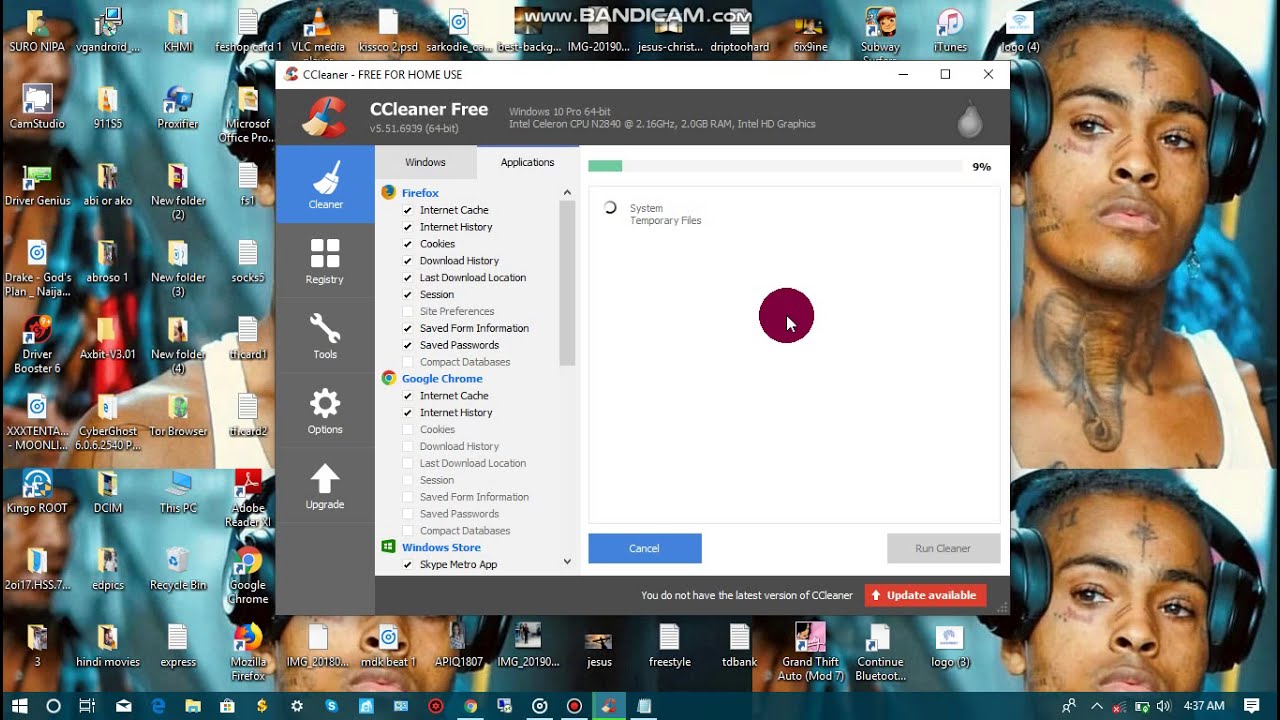Open File Explorer from the taskbar
This screenshot has width=1280, height=720.
click(193, 706)
